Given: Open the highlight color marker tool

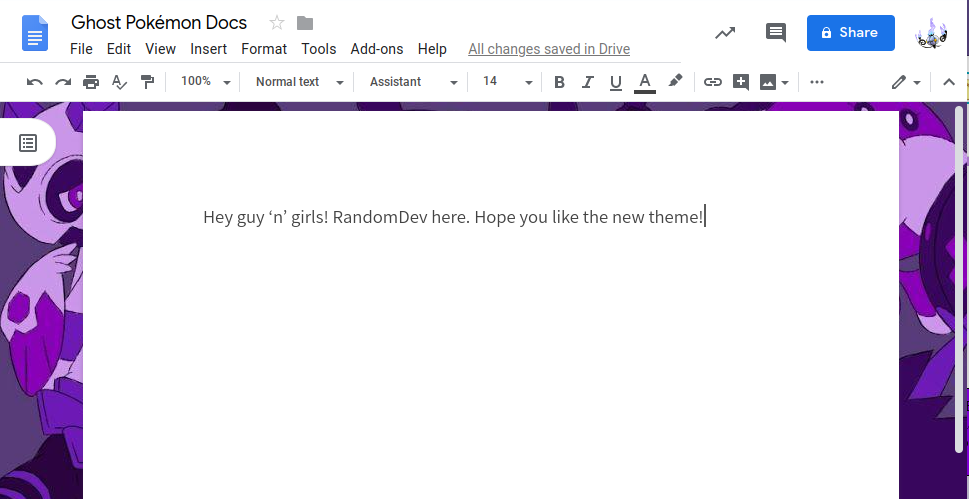Looking at the screenshot, I should point(675,81).
